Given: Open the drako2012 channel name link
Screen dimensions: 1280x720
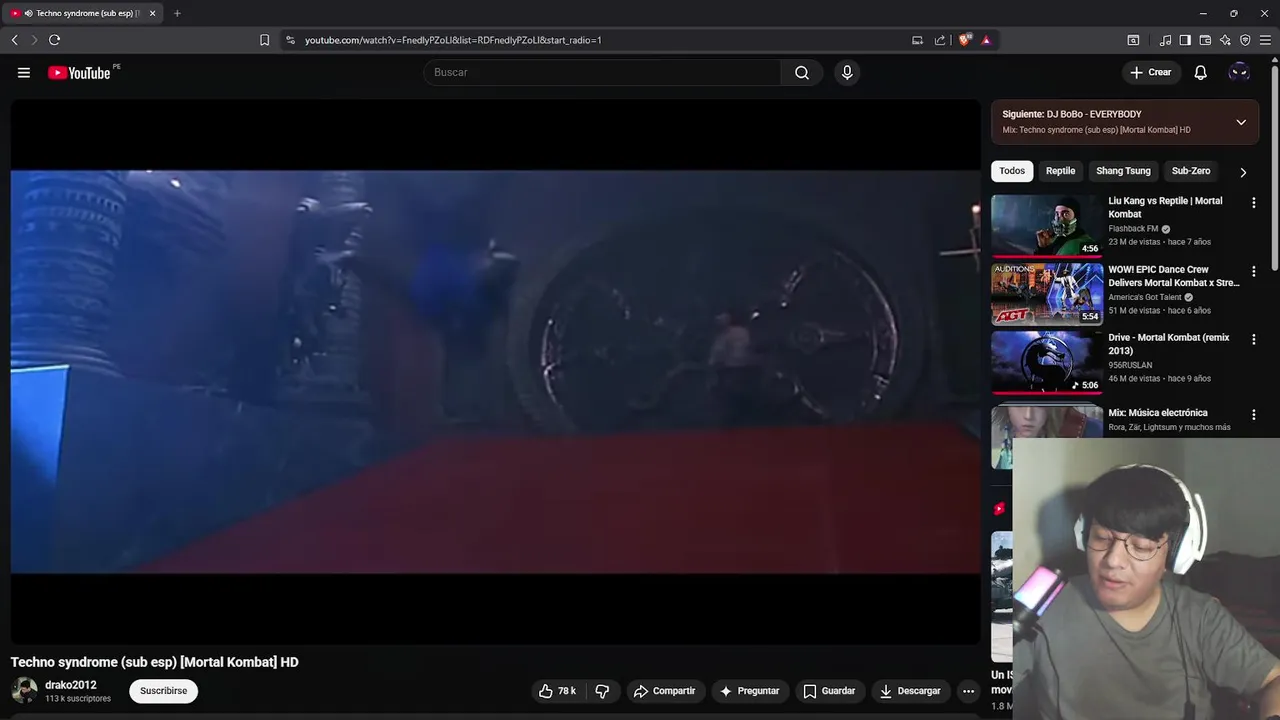Looking at the screenshot, I should (x=71, y=685).
